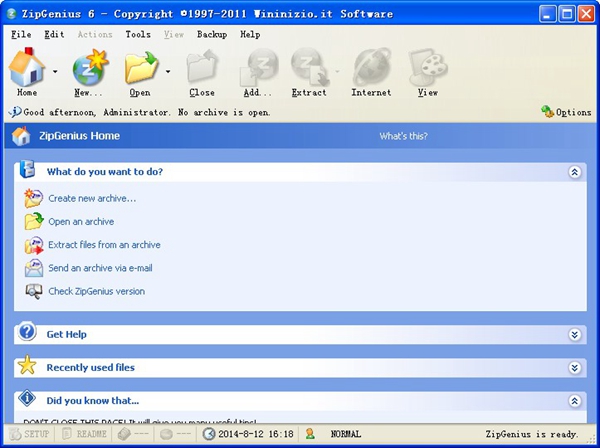
Task: Click the Add toolbar icon
Action: click(259, 67)
